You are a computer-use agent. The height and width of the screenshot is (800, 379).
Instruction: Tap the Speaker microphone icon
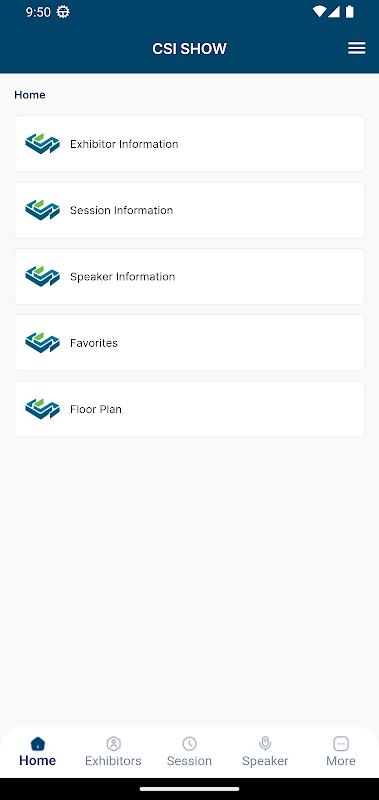click(265, 743)
